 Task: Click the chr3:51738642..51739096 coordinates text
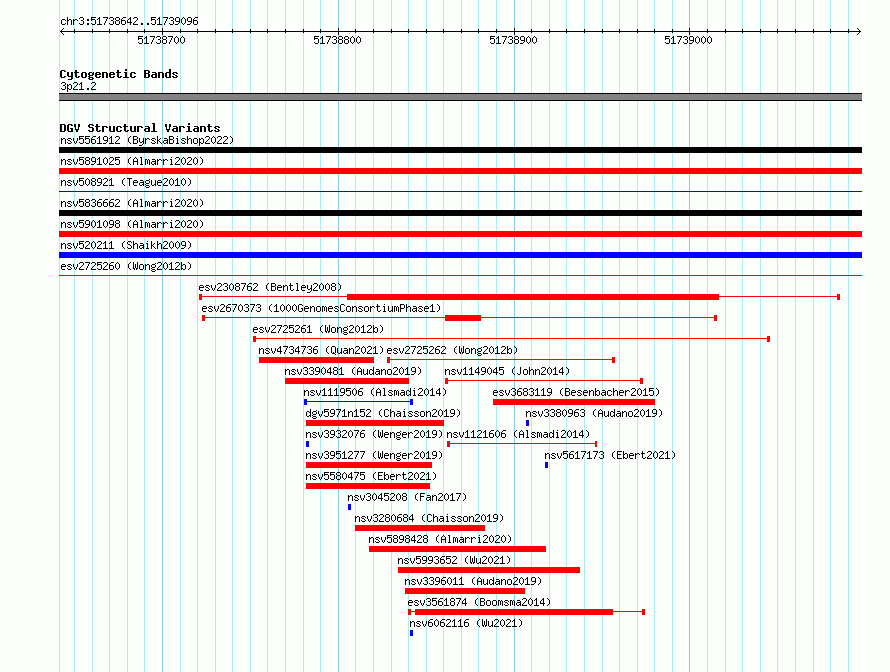pos(129,21)
